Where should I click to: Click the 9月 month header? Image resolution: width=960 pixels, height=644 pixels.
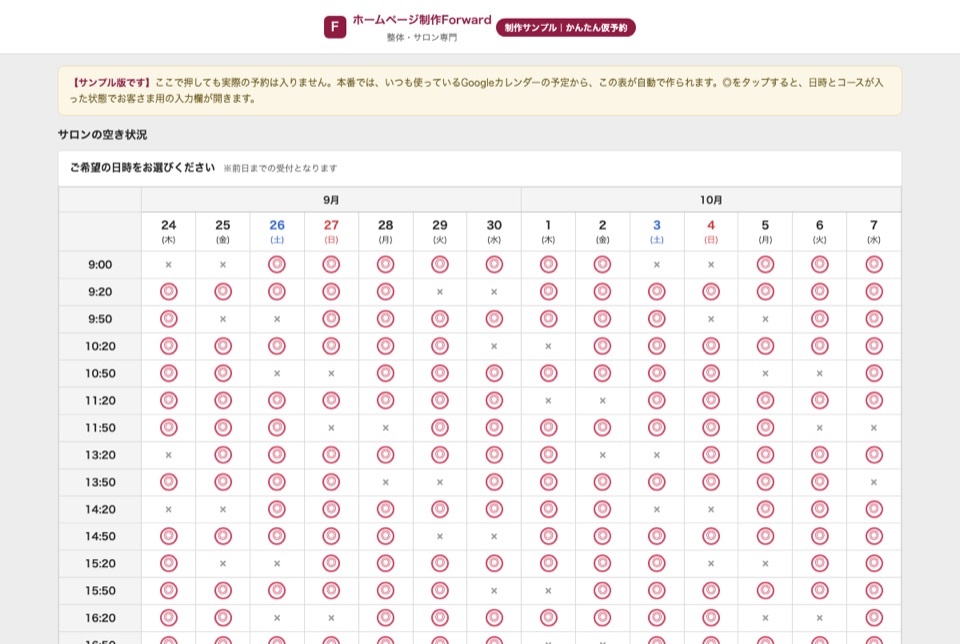[331, 200]
